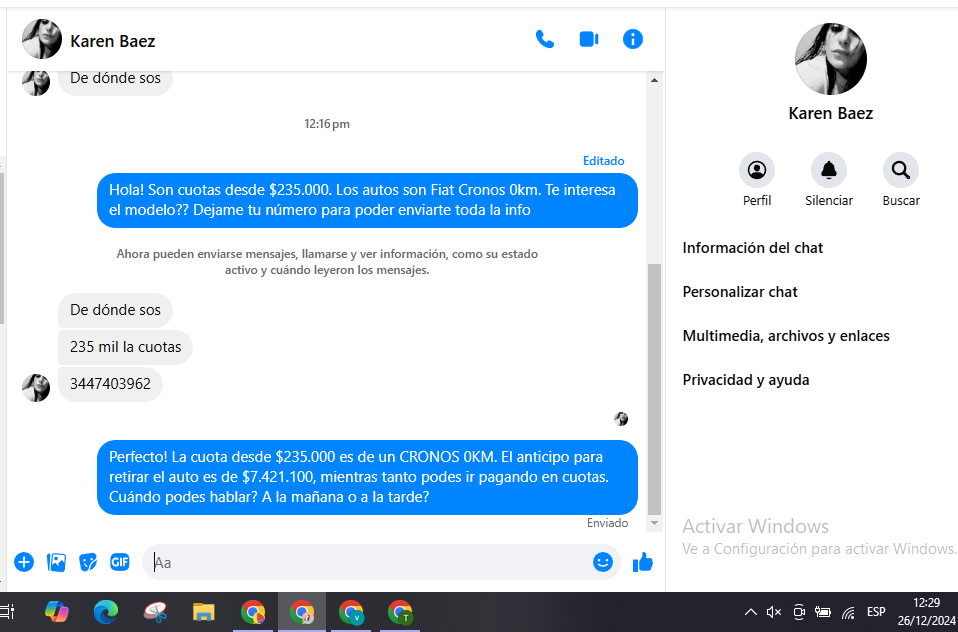This screenshot has height=632, width=958.
Task: Toggle the conversation info panel icon
Action: [632, 40]
